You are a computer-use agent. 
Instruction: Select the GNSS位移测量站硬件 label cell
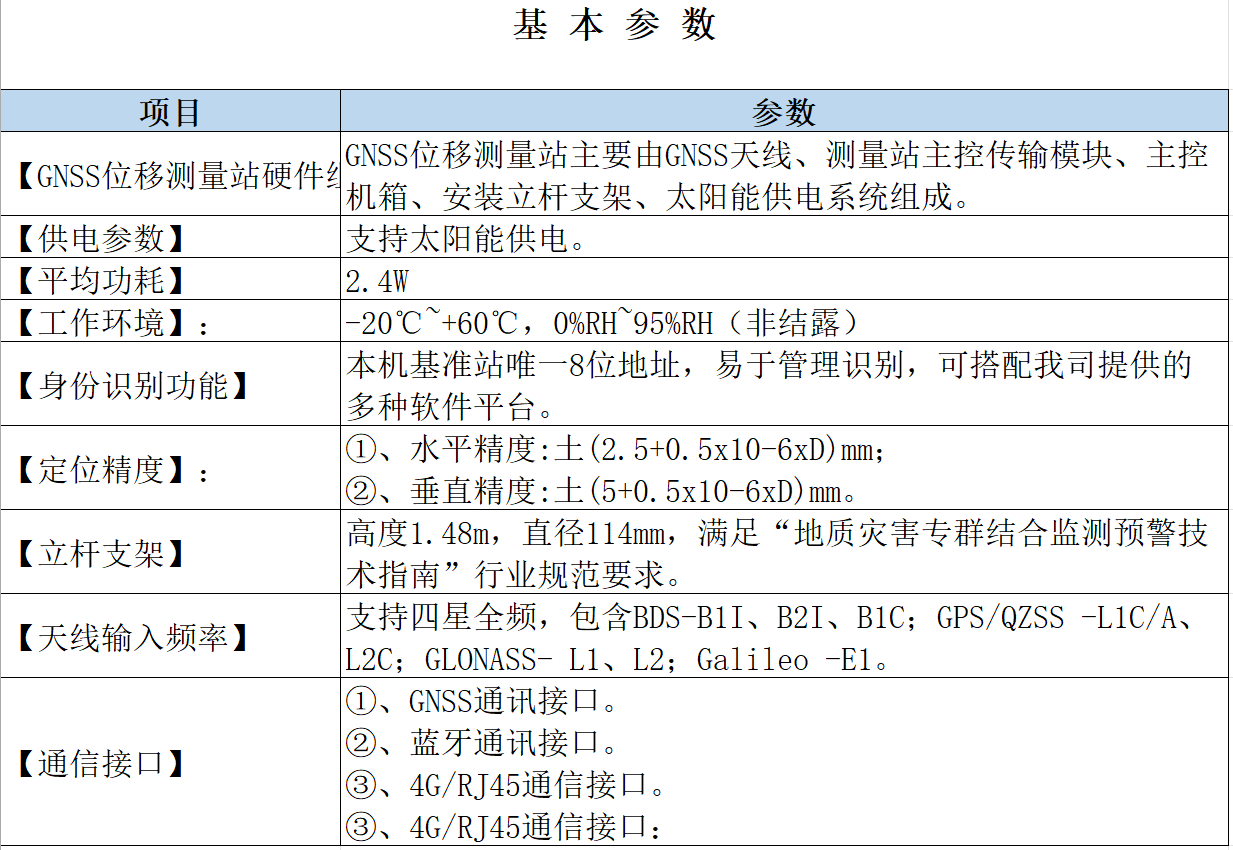170,175
